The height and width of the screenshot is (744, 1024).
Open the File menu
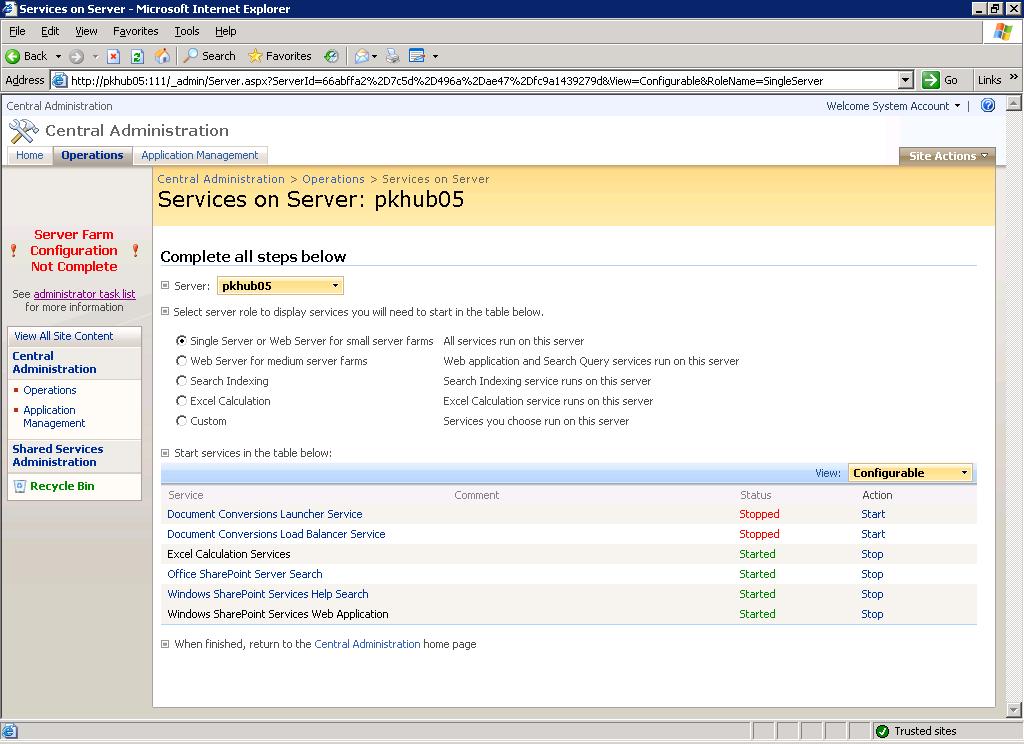pos(17,31)
